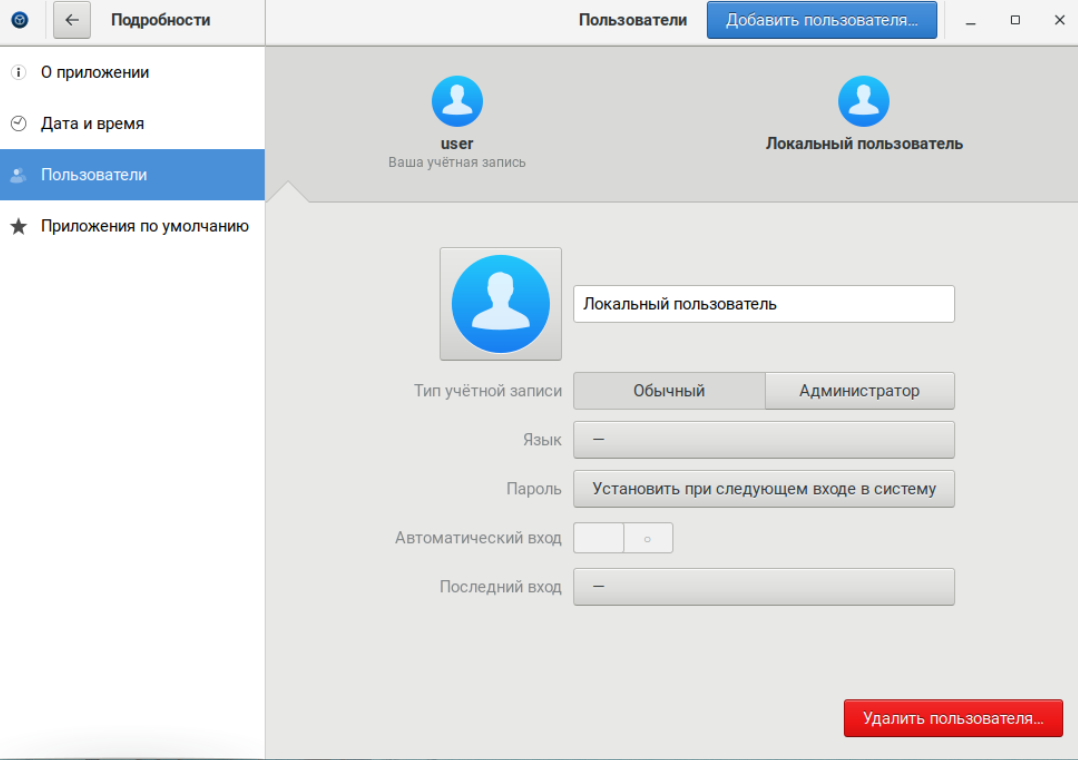This screenshot has width=1078, height=760.
Task: Click Добавить пользователя button
Action: click(x=821, y=20)
